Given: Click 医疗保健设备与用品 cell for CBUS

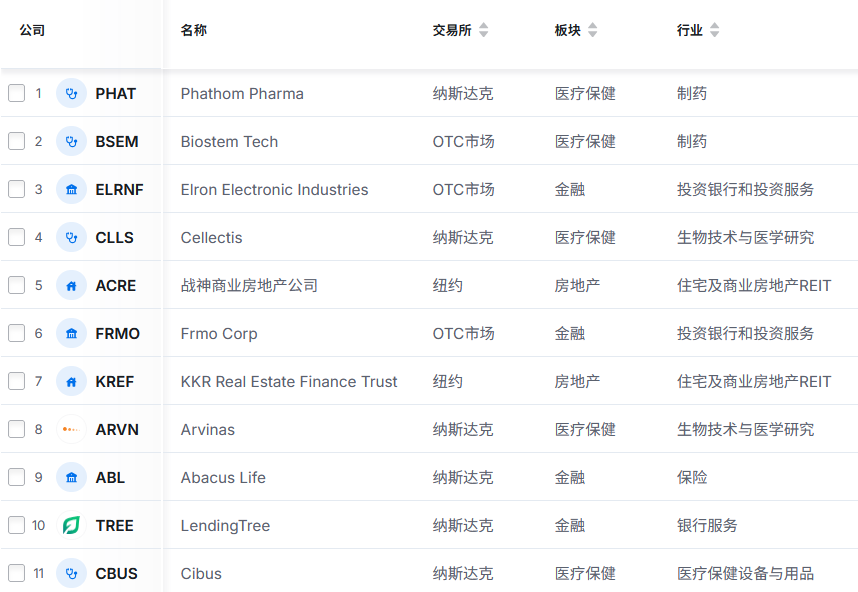Looking at the screenshot, I should (x=745, y=573).
